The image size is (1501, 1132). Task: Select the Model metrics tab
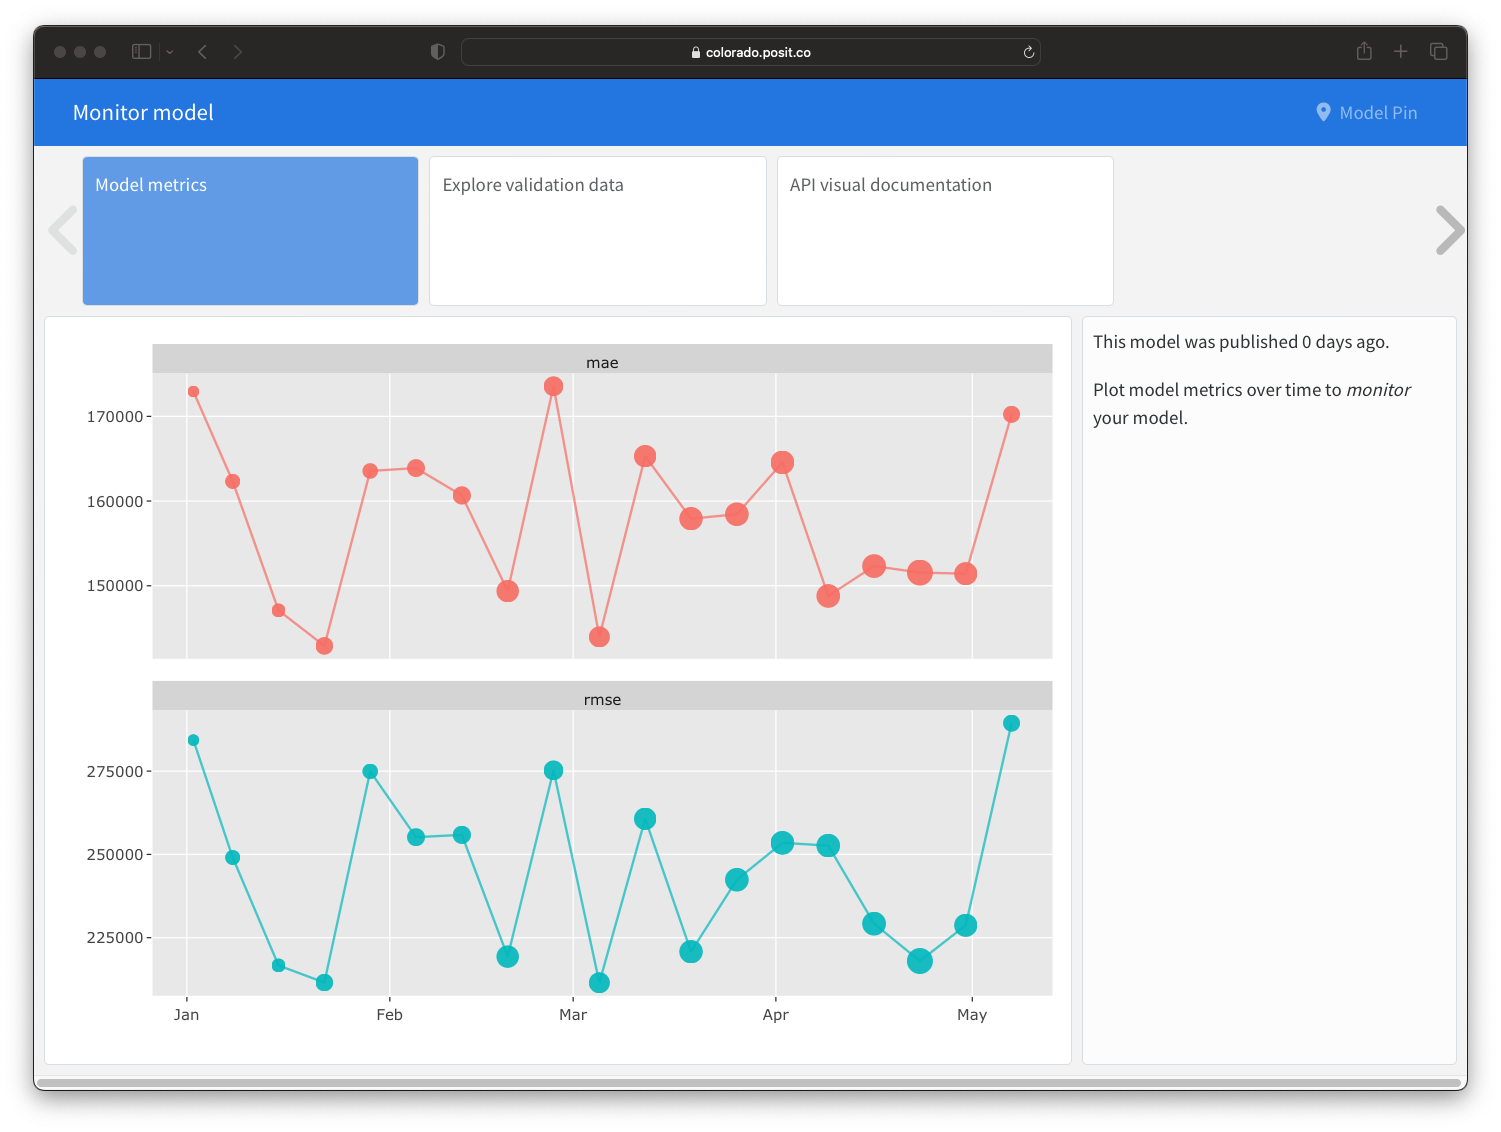(250, 230)
